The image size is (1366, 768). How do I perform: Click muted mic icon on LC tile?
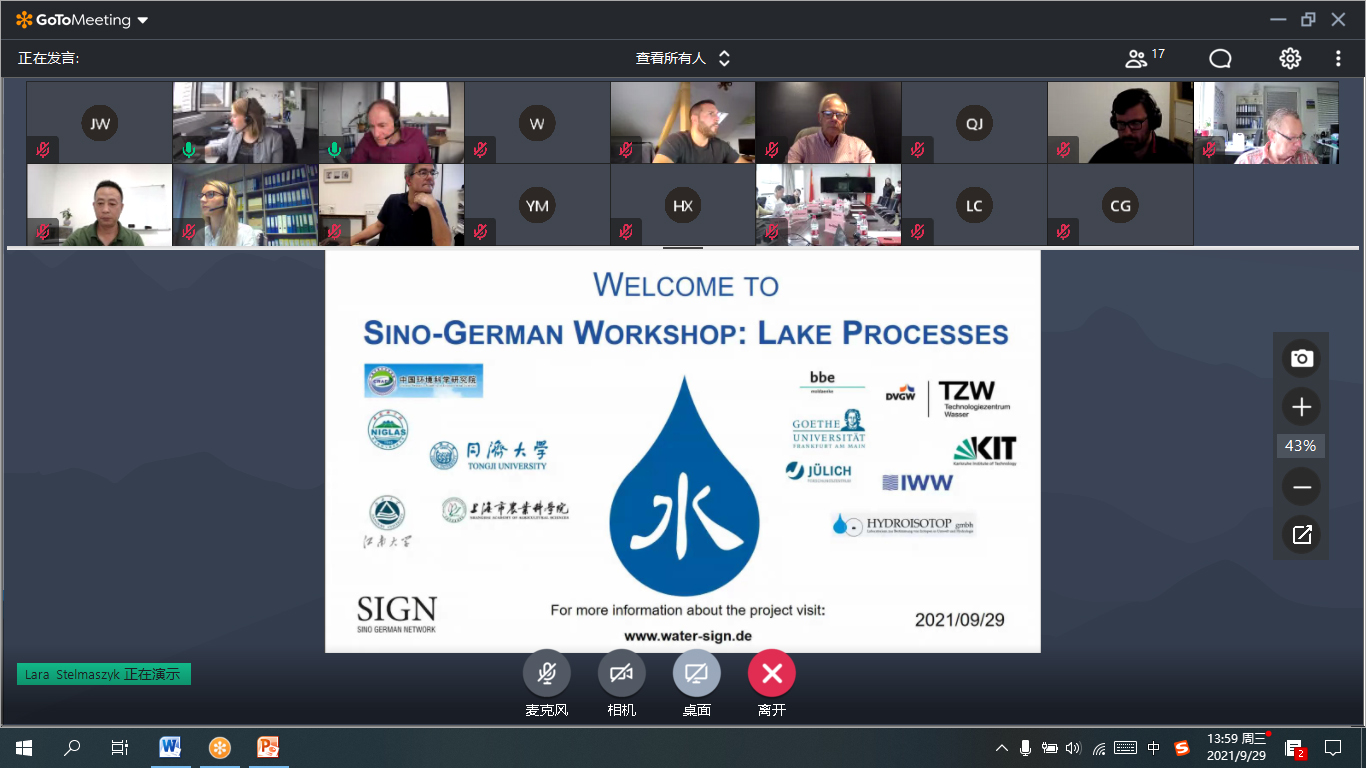(918, 232)
